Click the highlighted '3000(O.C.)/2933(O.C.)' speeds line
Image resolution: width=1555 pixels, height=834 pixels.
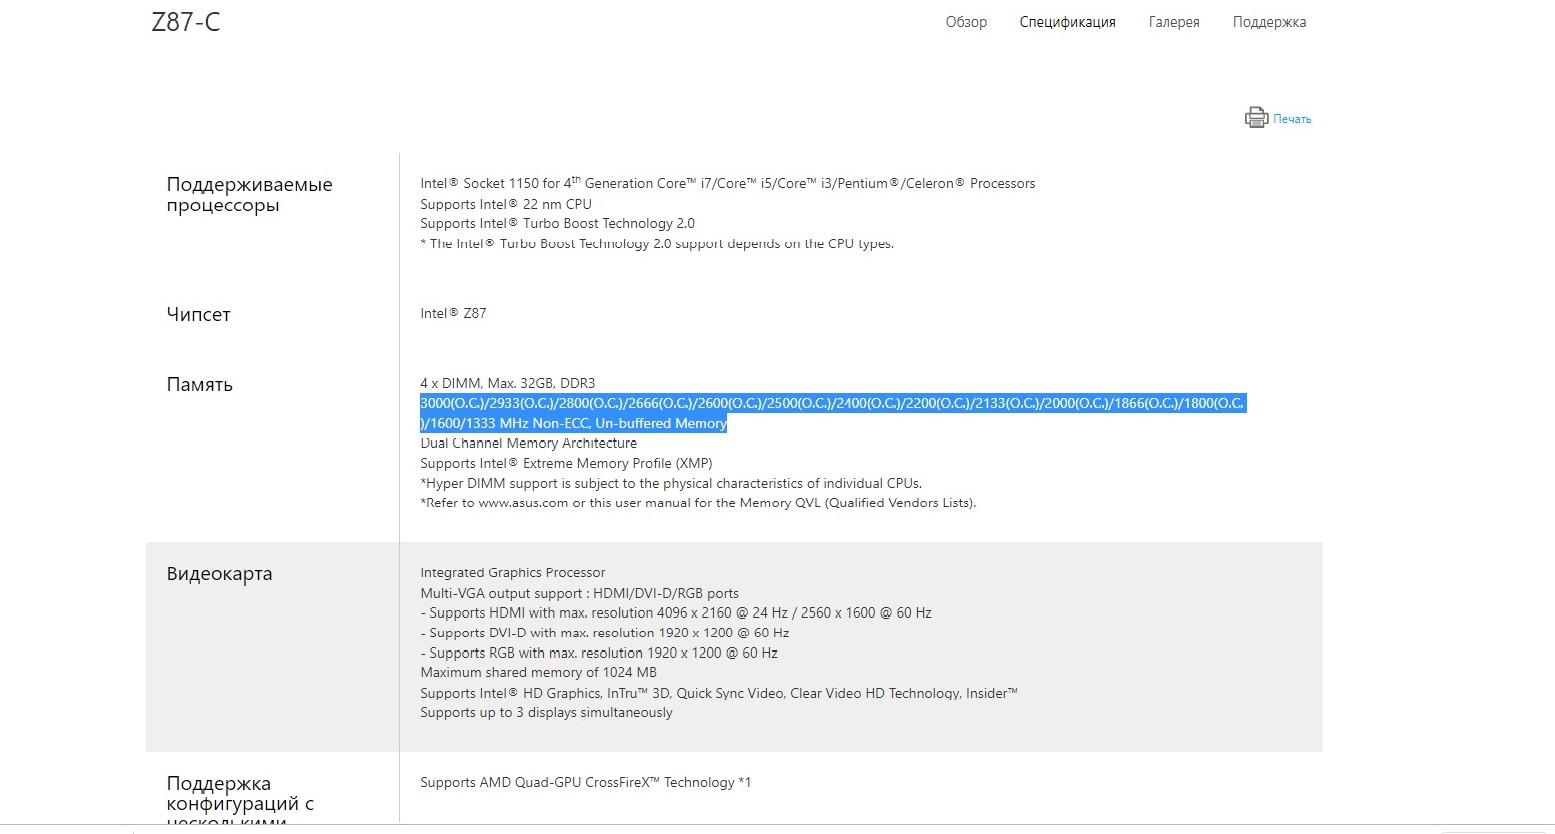tap(833, 403)
